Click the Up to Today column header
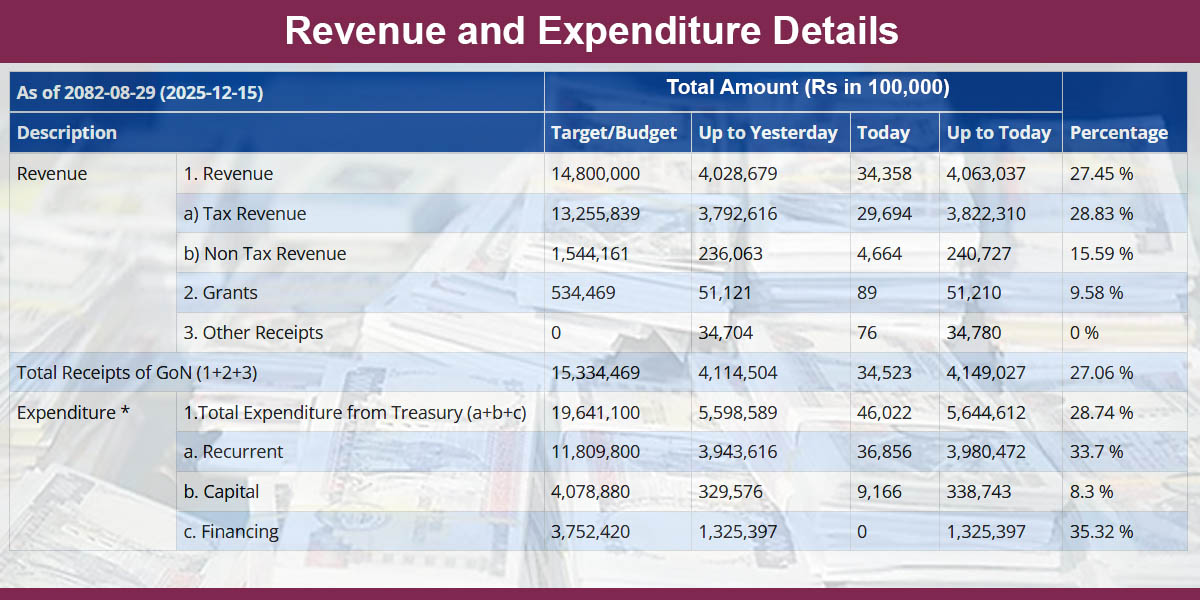Viewport: 1200px width, 600px height. [x=999, y=132]
